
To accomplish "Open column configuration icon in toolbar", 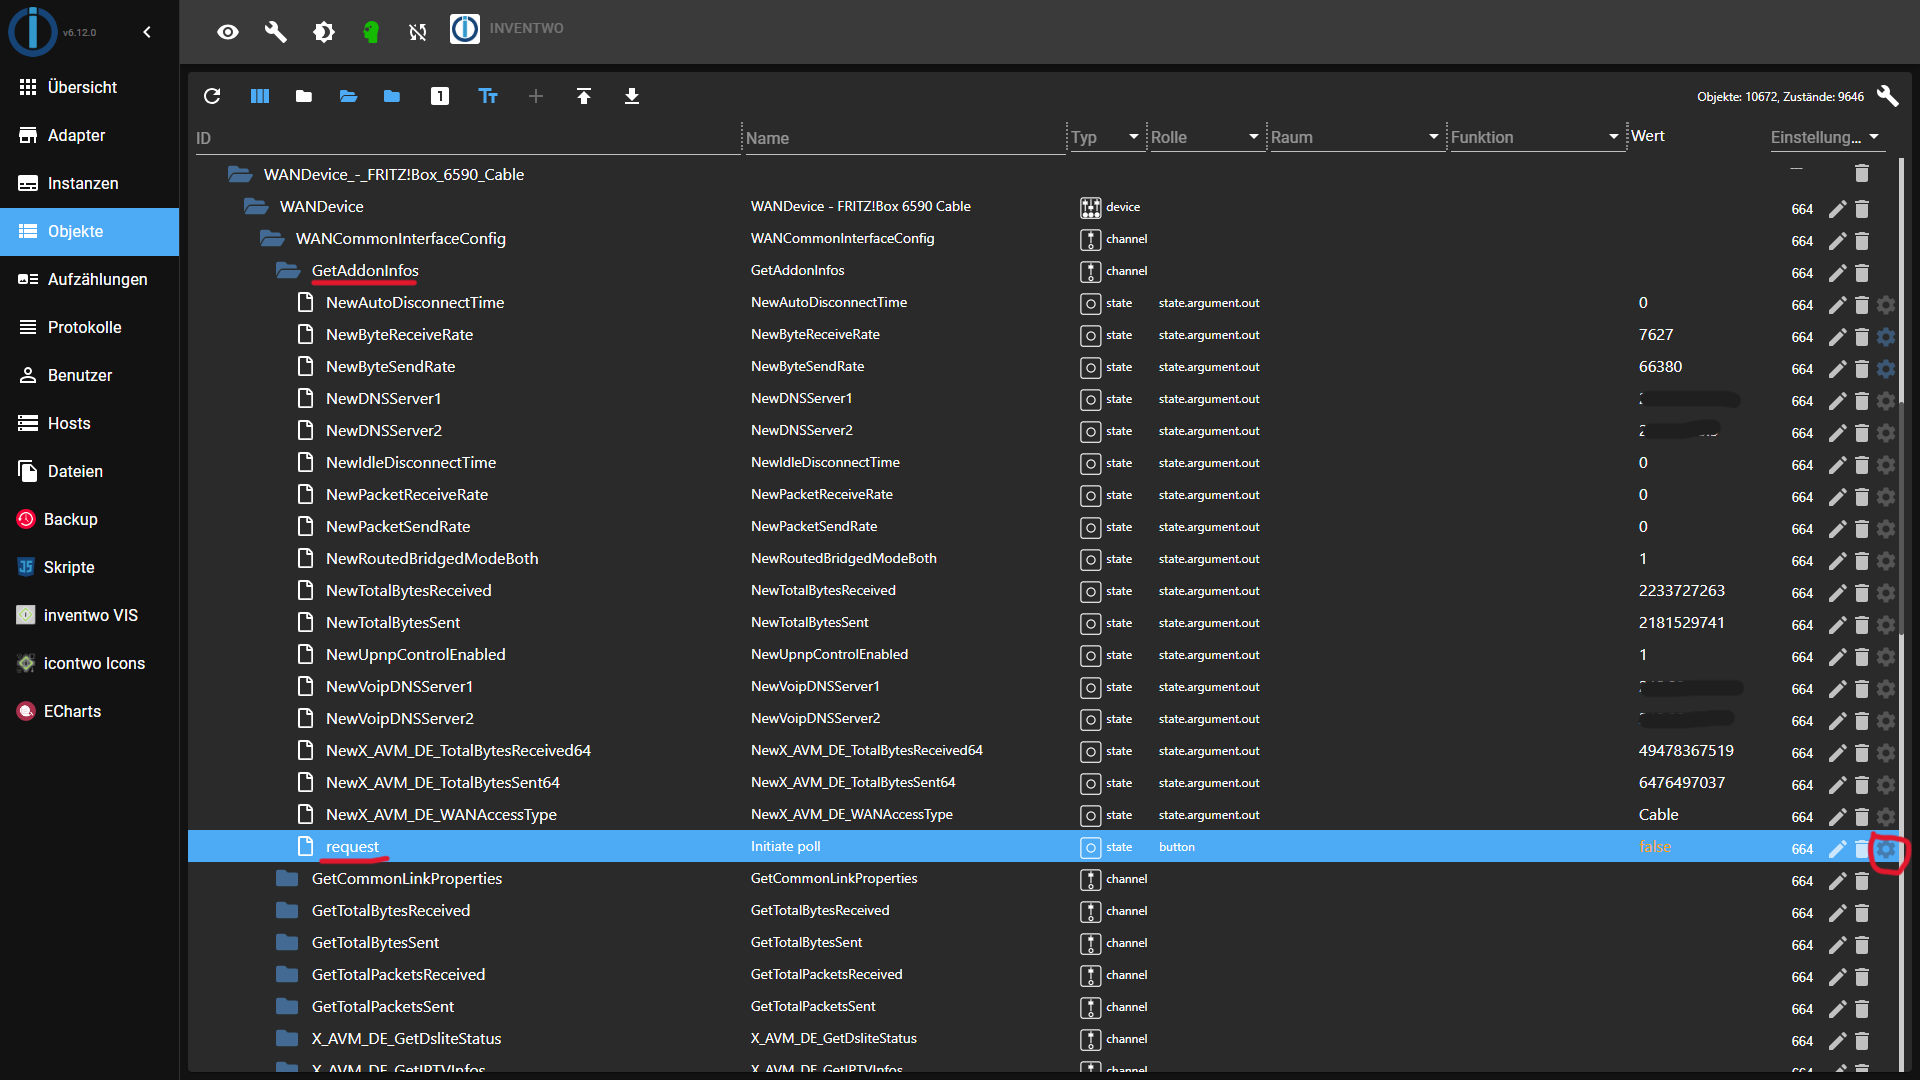I will [x=260, y=96].
